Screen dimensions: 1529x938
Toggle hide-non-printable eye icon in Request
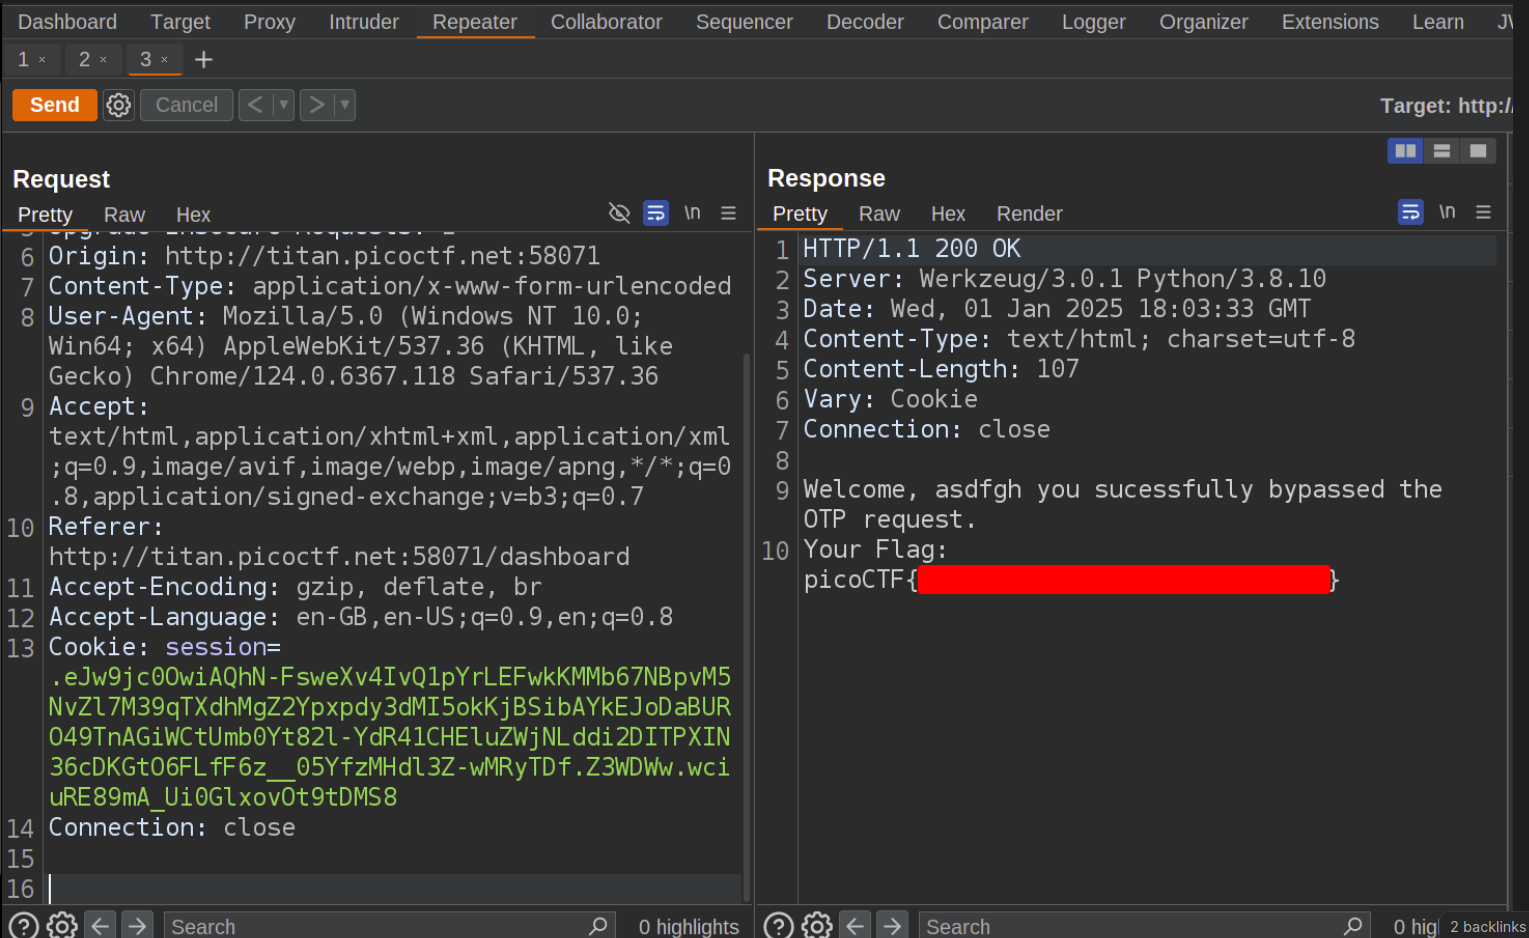click(619, 212)
